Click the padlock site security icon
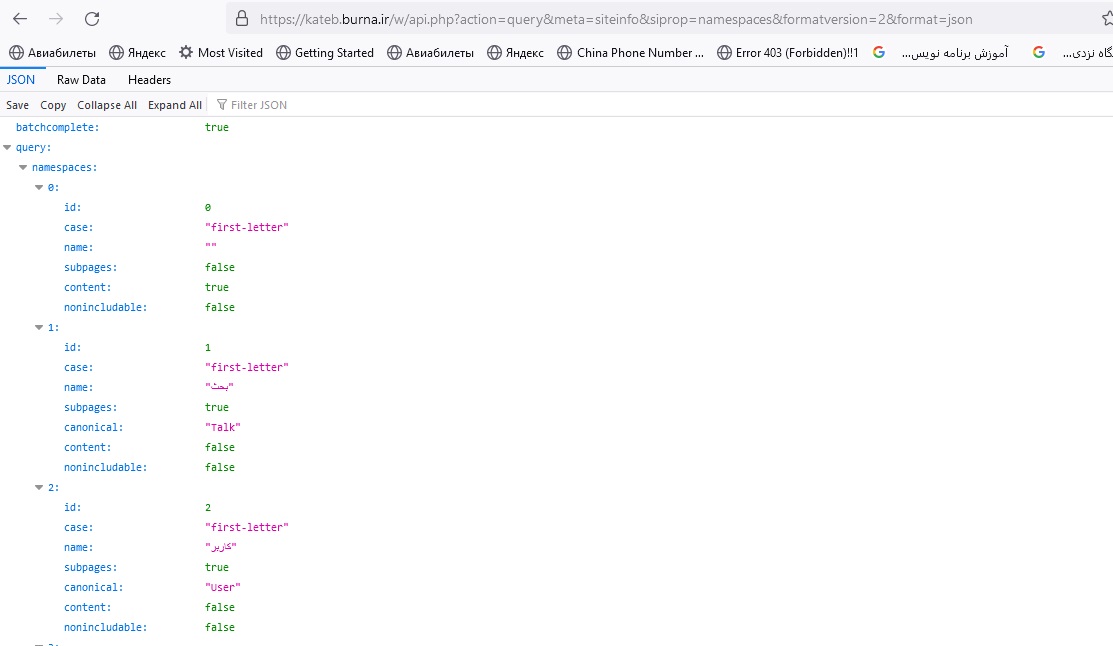The height and width of the screenshot is (646, 1113). 241,19
